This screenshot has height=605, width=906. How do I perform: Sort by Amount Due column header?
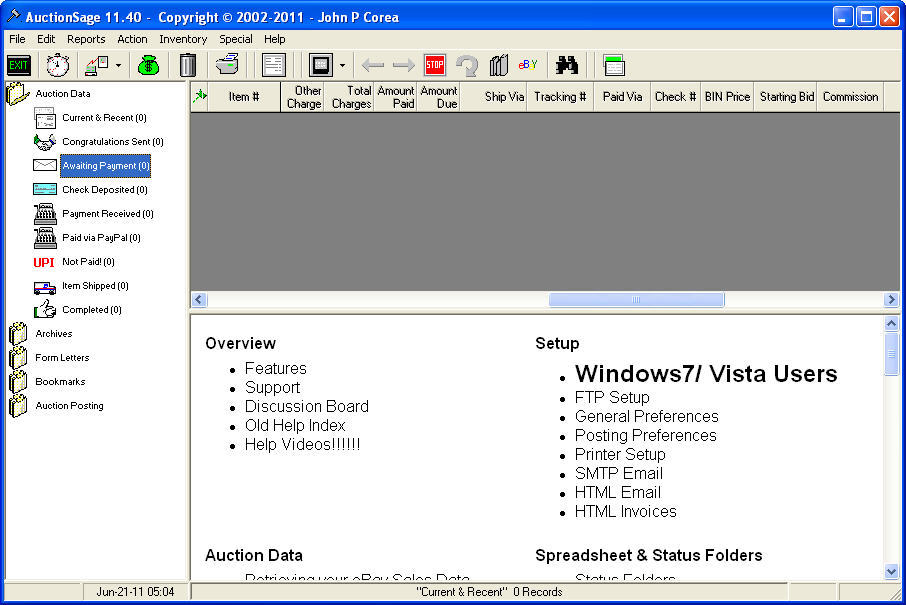439,96
